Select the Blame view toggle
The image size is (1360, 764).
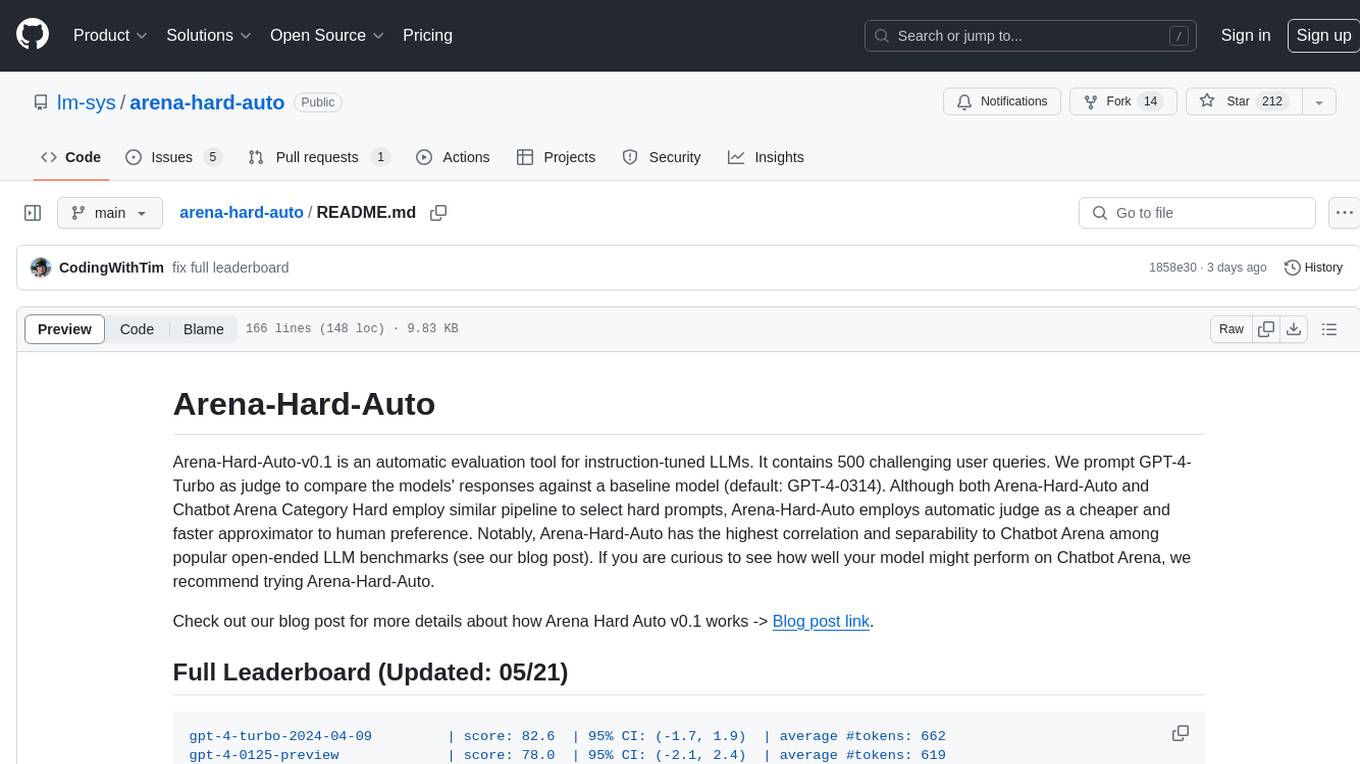[203, 329]
